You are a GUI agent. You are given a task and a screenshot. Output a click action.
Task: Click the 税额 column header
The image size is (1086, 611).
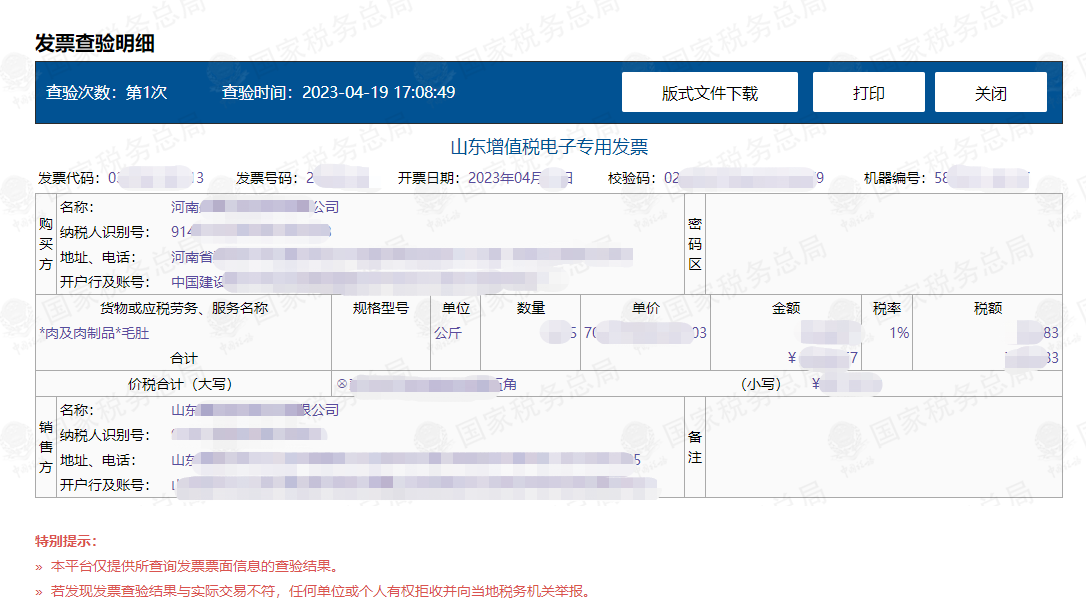tap(988, 308)
